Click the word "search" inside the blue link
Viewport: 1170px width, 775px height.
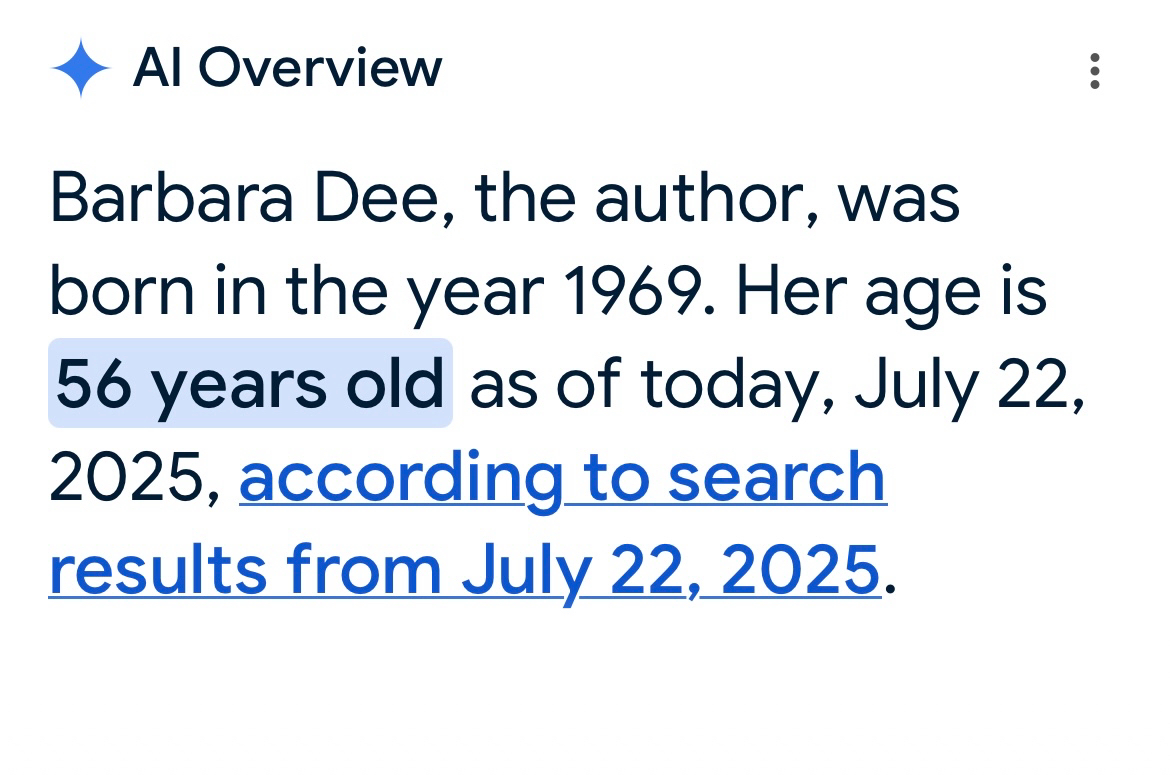click(776, 478)
